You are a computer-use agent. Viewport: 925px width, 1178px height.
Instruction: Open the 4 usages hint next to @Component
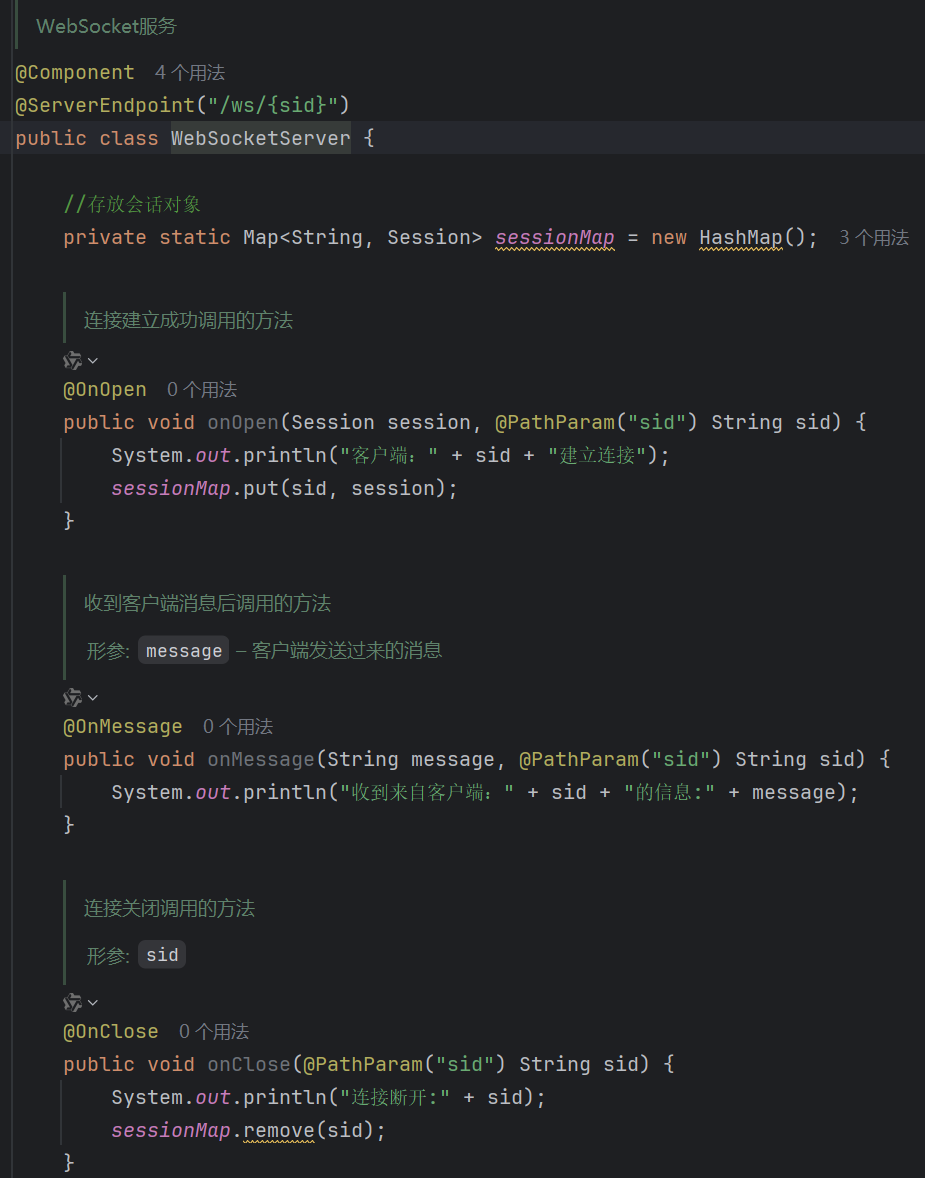(x=190, y=73)
